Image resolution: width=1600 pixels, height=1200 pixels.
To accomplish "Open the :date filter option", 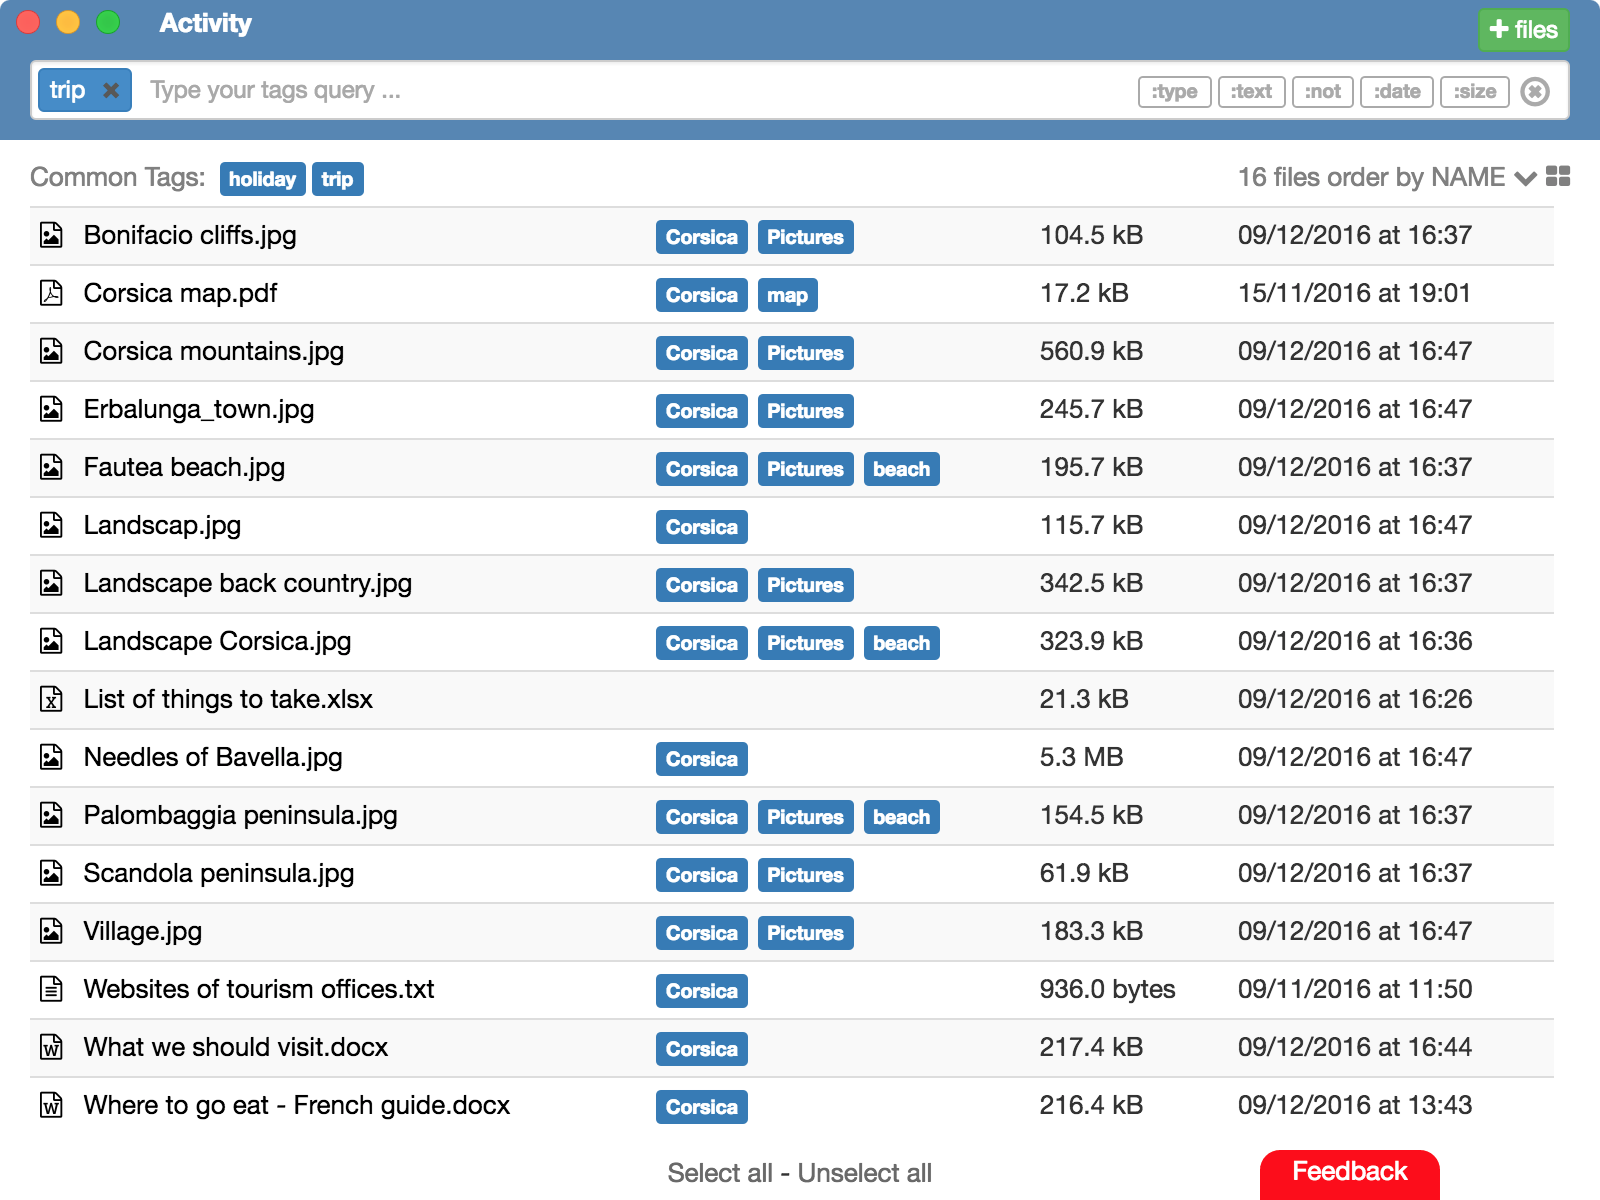I will [1396, 91].
